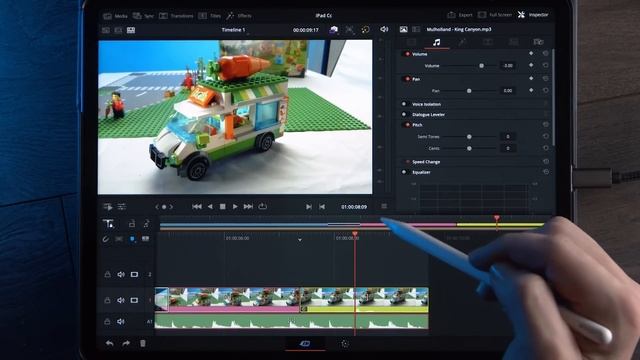Image resolution: width=640 pixels, height=360 pixels.
Task: Reset the Volume parameter value
Action: coord(545,65)
